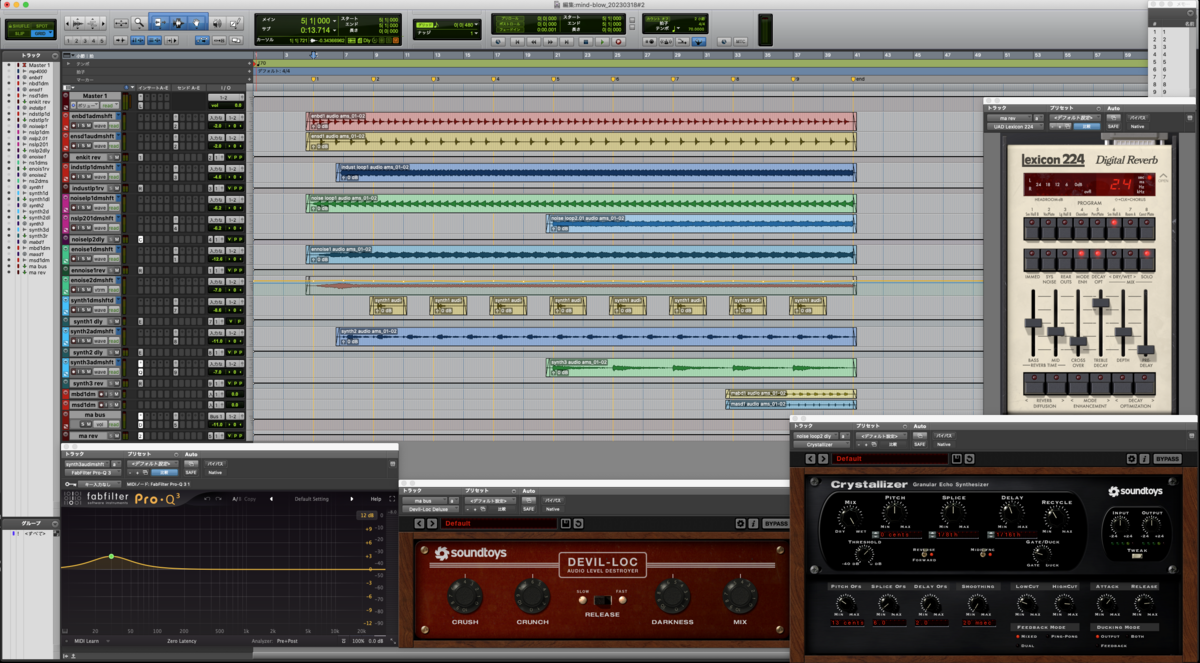Click the green EQ band node

[111, 556]
